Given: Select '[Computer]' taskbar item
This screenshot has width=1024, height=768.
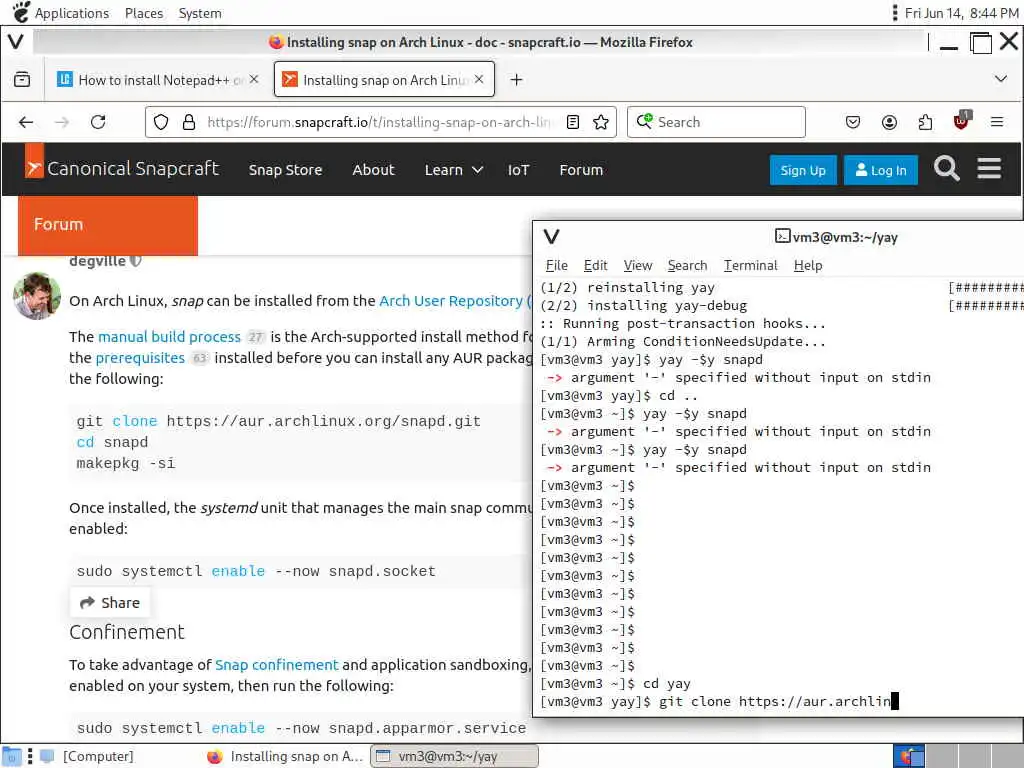Looking at the screenshot, I should [x=88, y=756].
